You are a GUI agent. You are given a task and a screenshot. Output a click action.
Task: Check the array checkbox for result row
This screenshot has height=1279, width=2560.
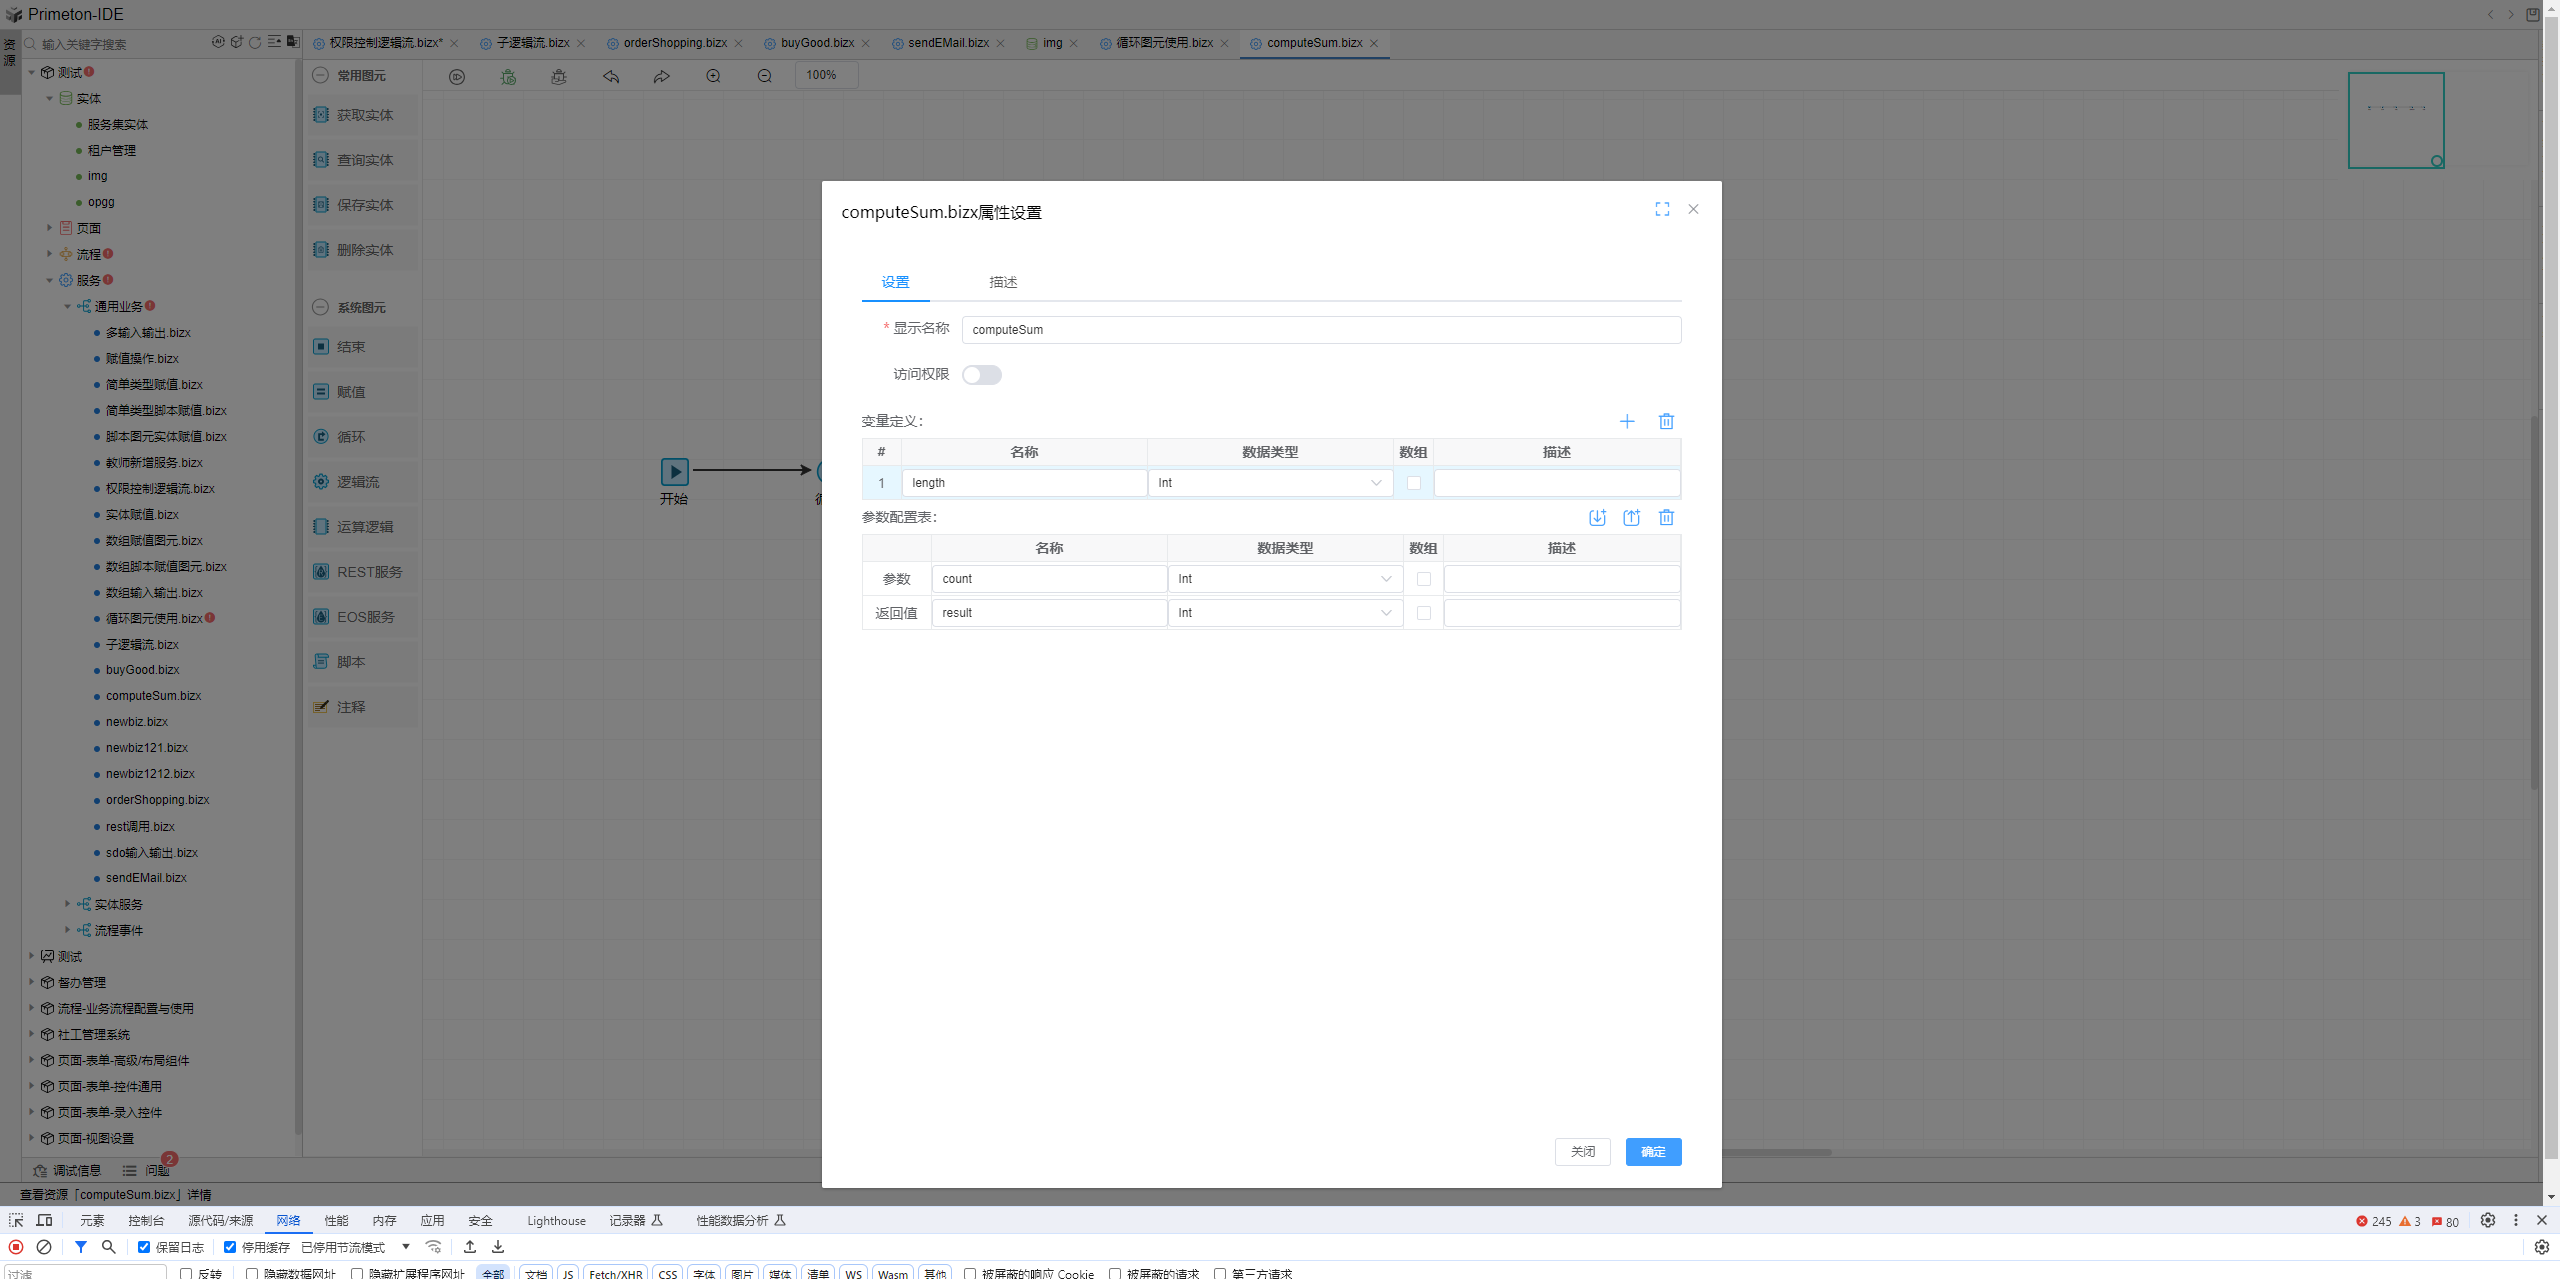(1423, 613)
